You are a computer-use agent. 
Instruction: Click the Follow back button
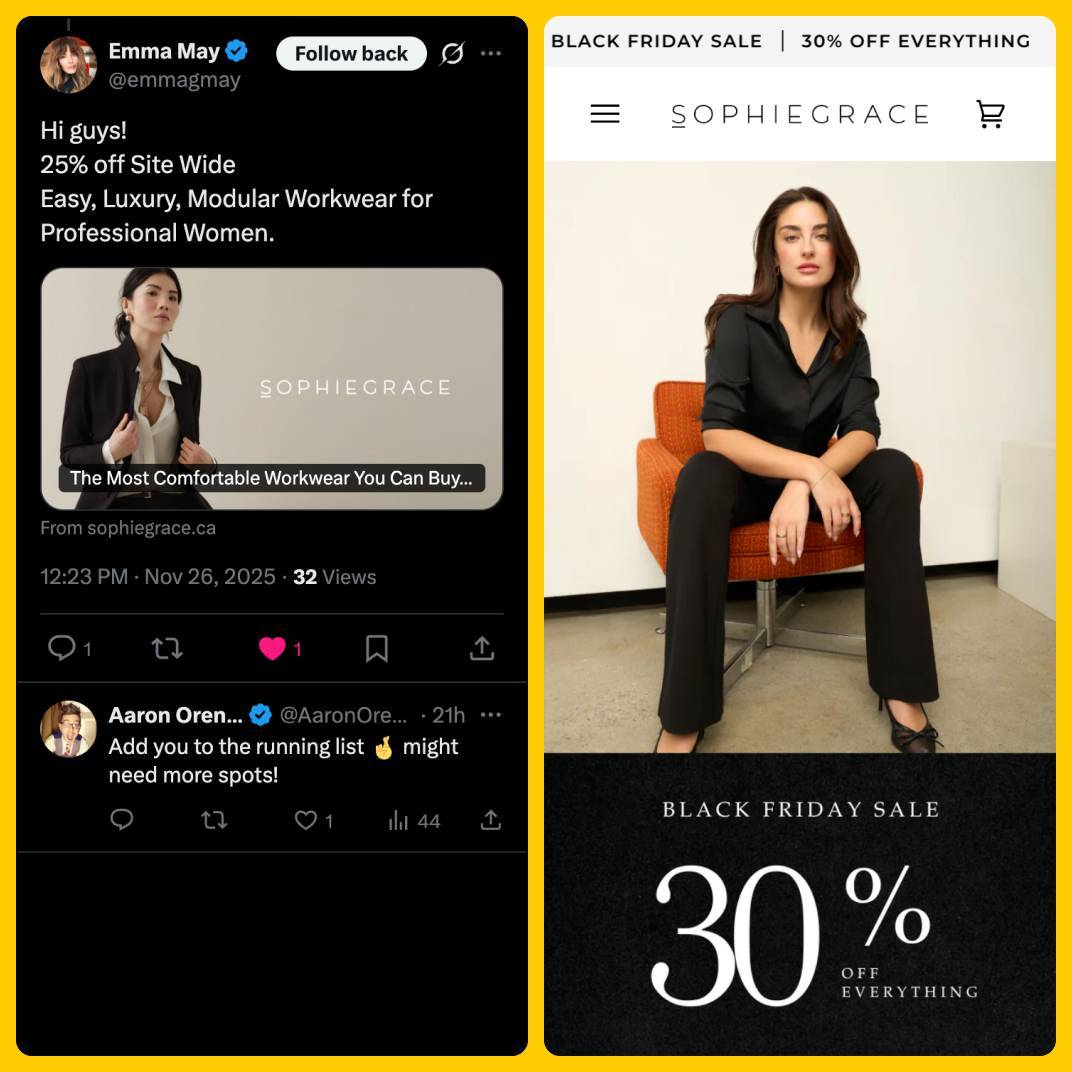point(351,53)
